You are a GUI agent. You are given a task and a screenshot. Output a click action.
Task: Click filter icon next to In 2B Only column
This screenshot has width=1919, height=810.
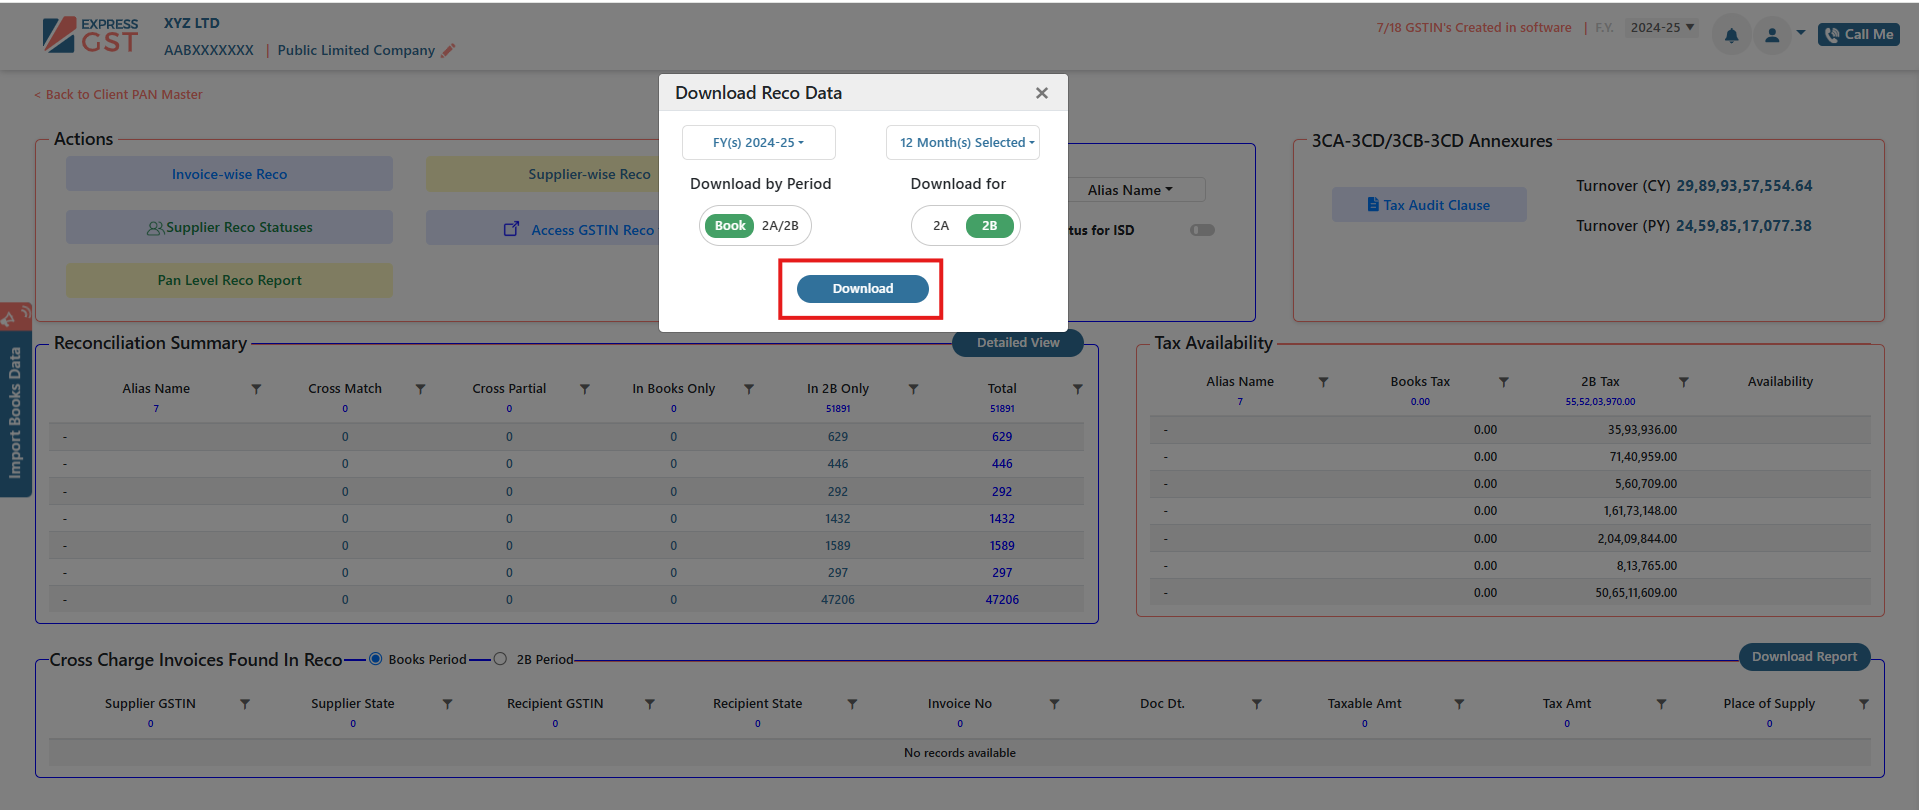pyautogui.click(x=913, y=389)
